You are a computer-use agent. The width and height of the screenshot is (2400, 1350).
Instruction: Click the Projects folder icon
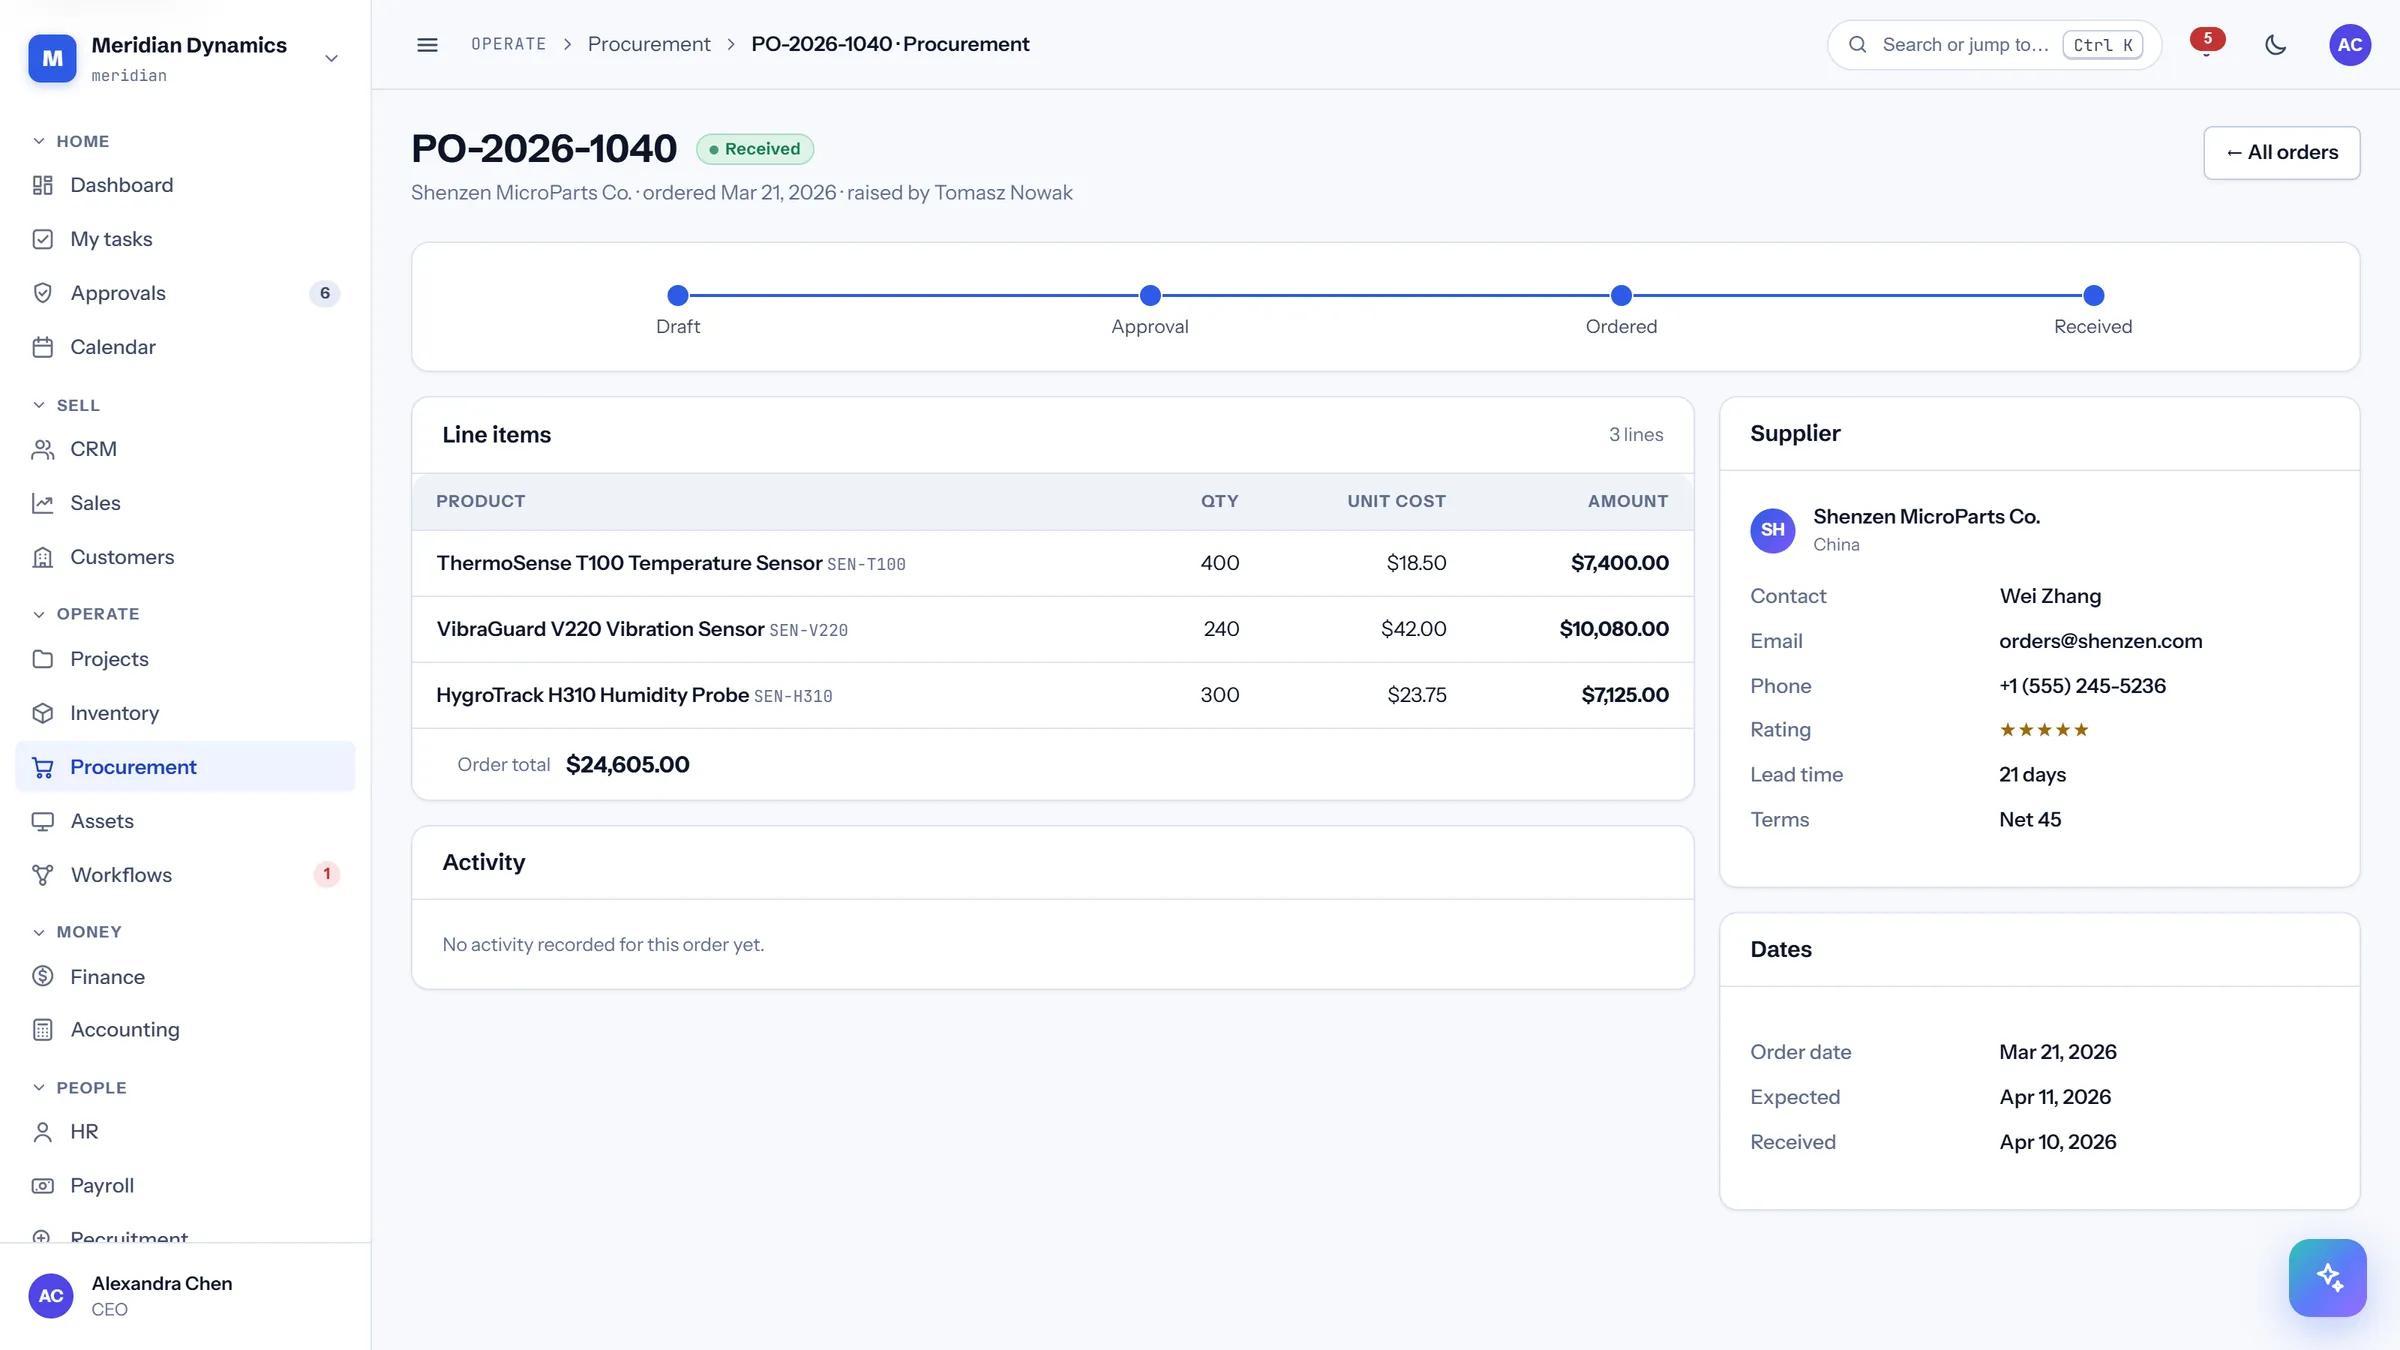click(x=42, y=659)
